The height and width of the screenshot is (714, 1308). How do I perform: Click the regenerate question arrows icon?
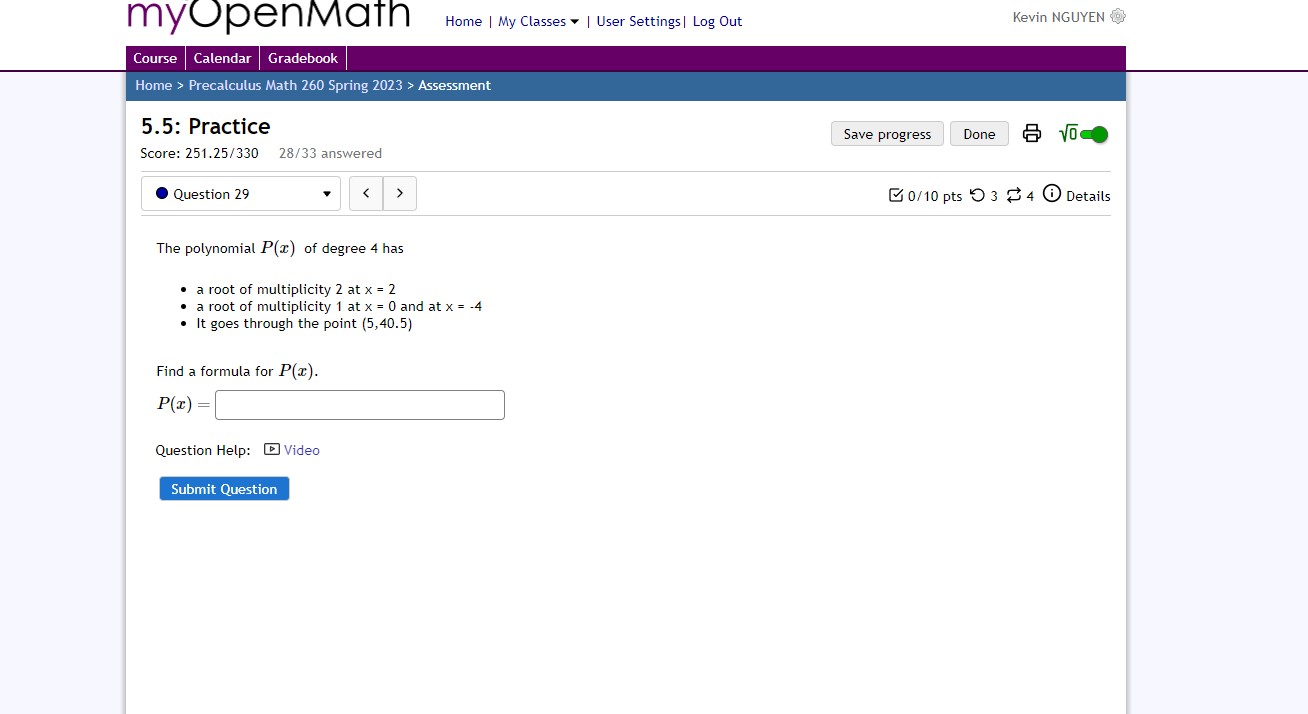tap(1013, 195)
